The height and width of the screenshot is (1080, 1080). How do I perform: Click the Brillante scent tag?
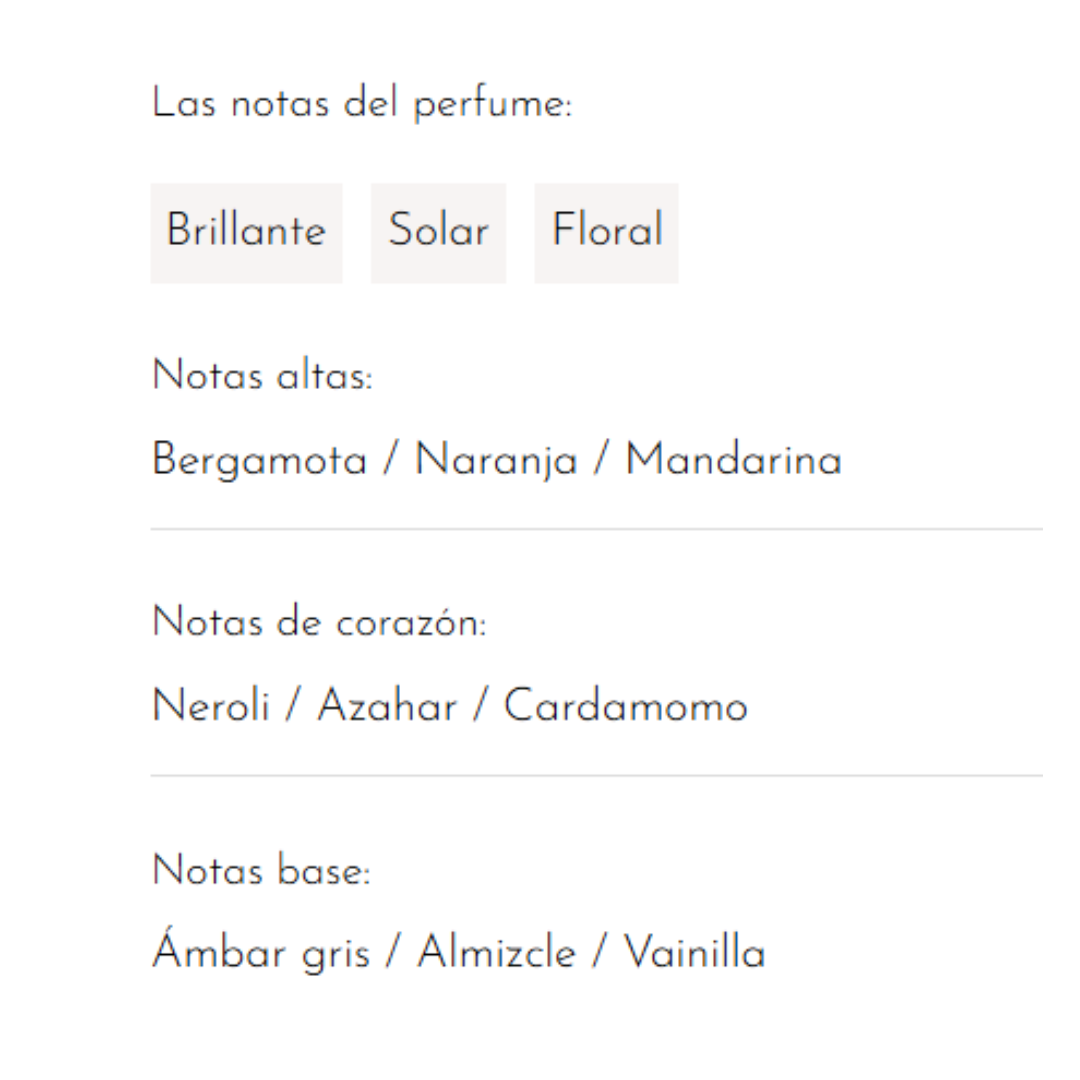(246, 232)
